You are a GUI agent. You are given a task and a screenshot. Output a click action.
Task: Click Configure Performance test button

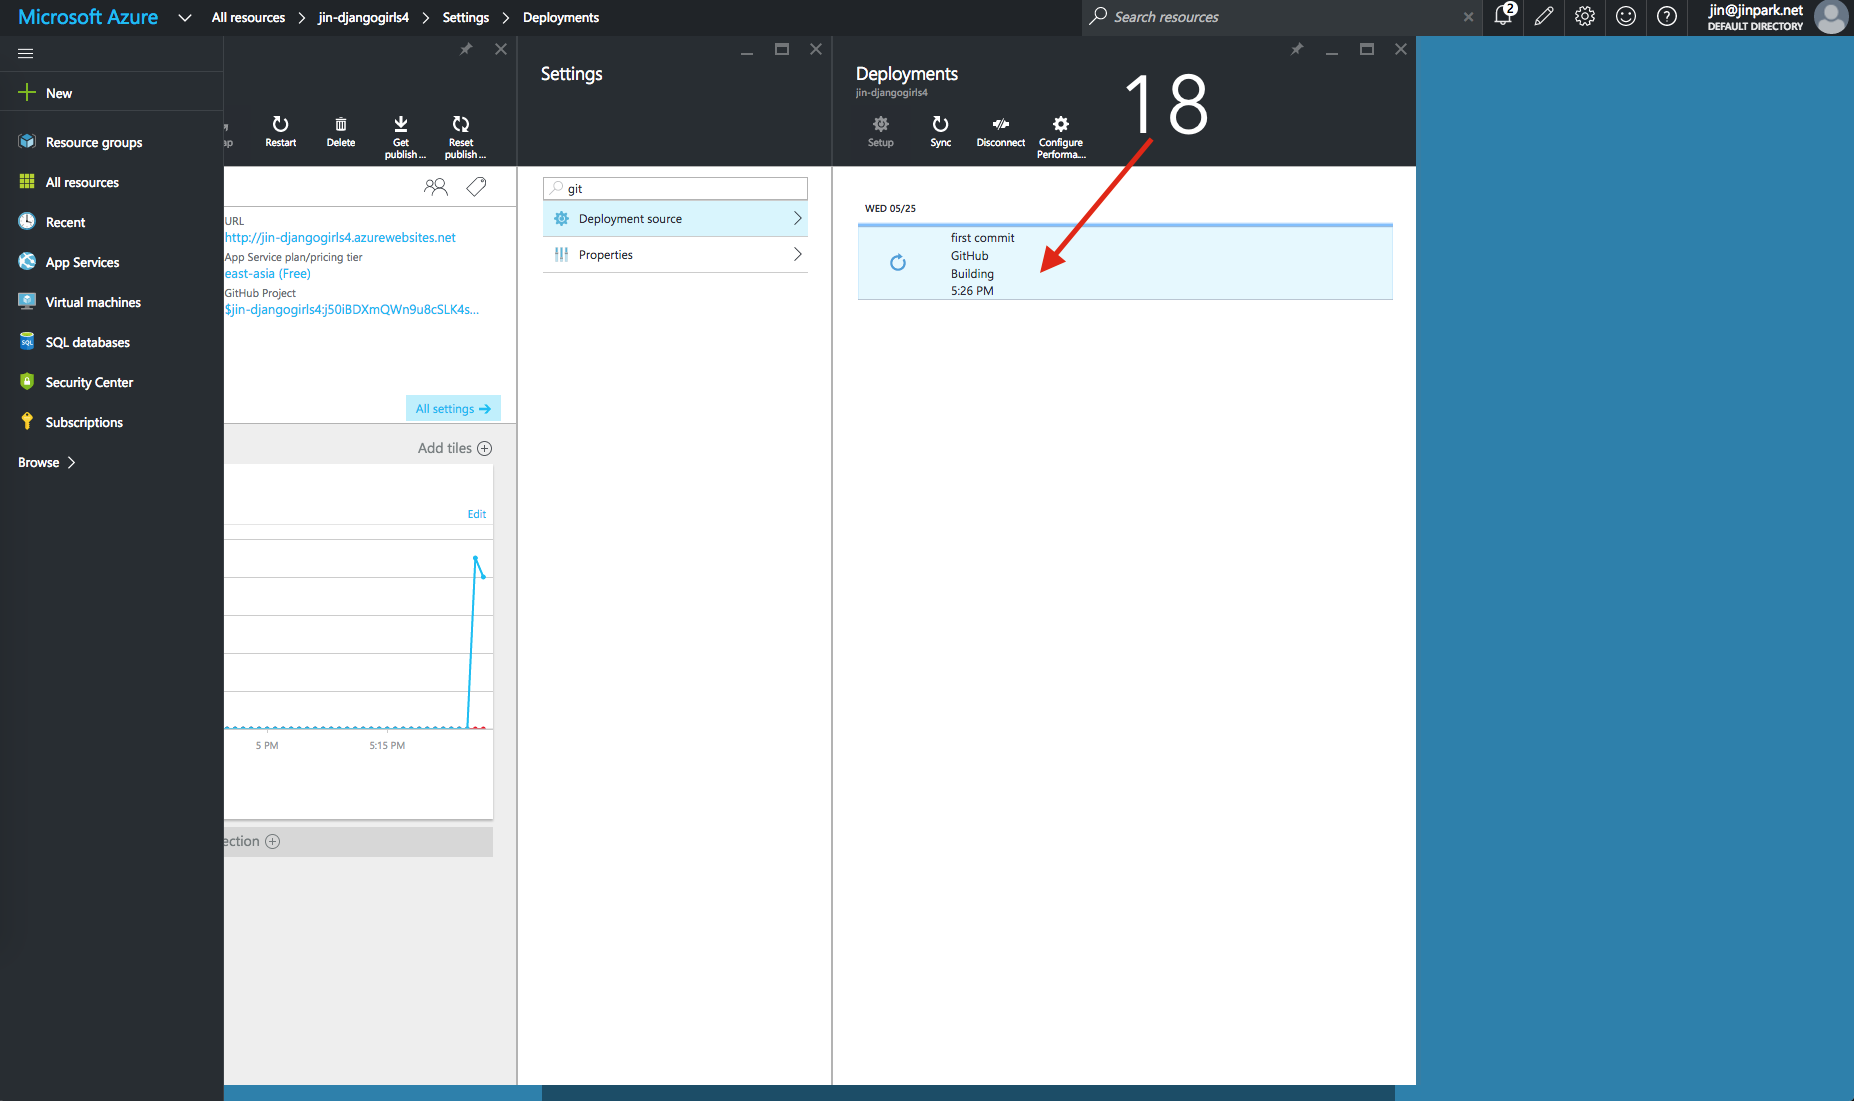pyautogui.click(x=1061, y=137)
